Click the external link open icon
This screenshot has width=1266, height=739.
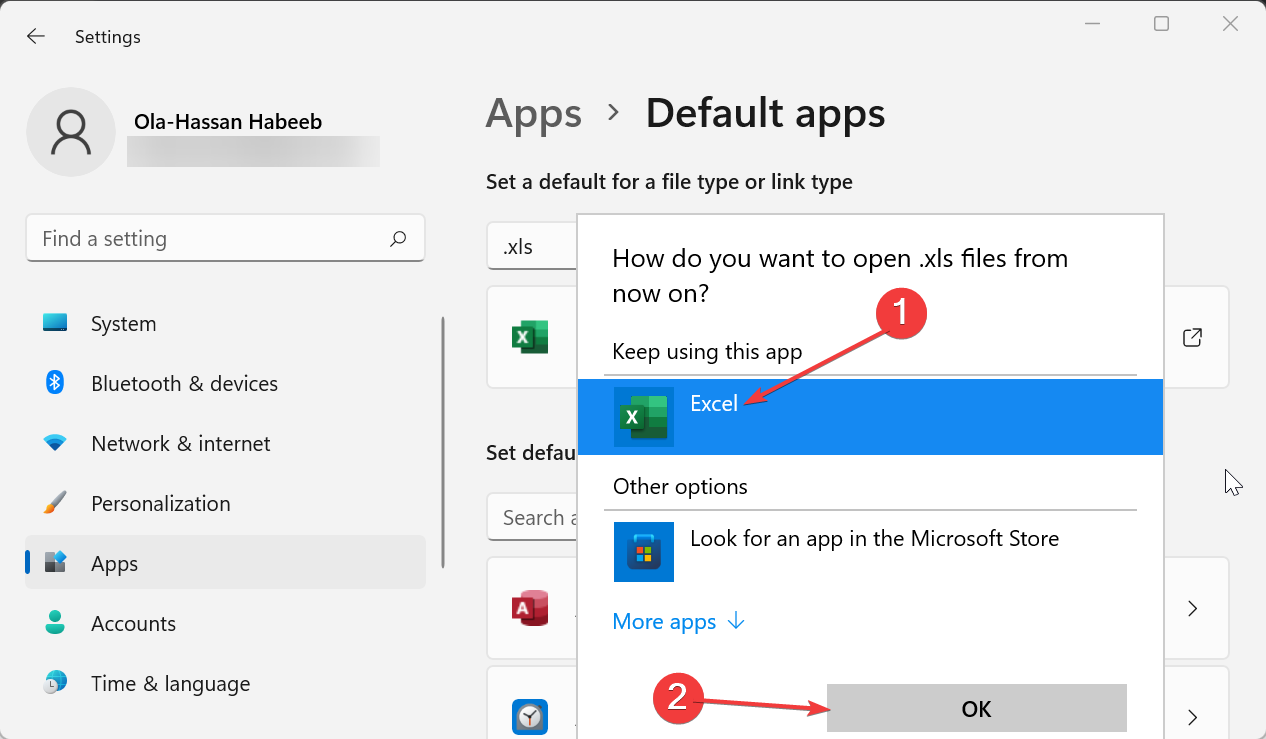coord(1192,337)
